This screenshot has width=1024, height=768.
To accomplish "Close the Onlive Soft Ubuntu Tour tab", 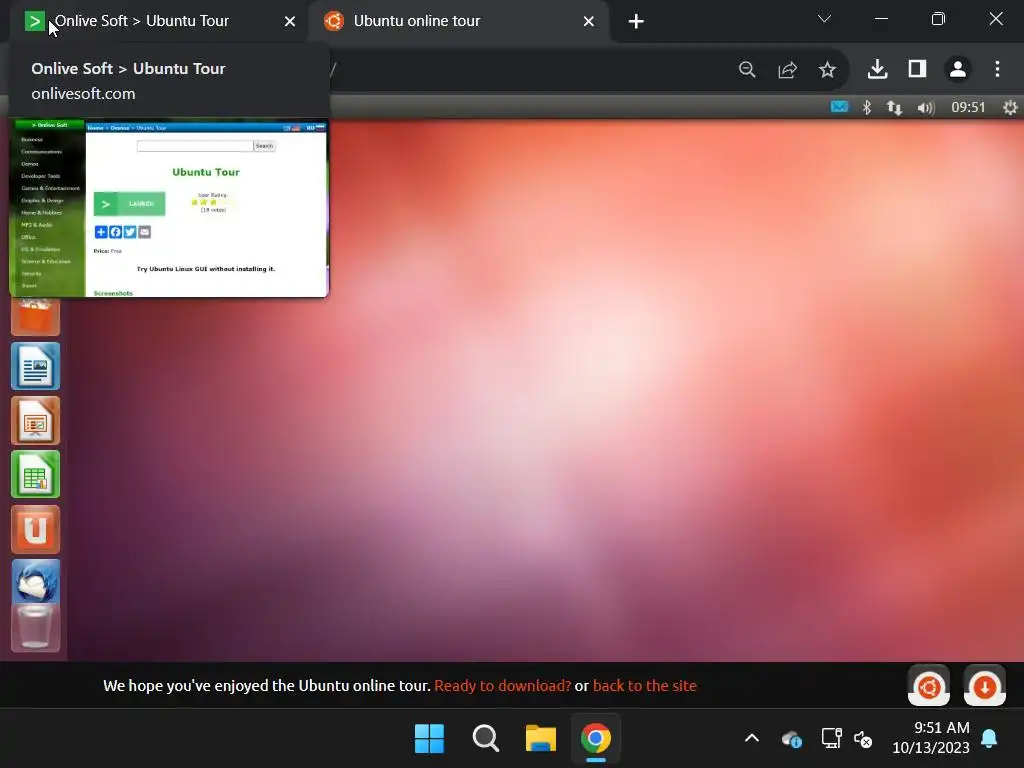I will click(290, 22).
